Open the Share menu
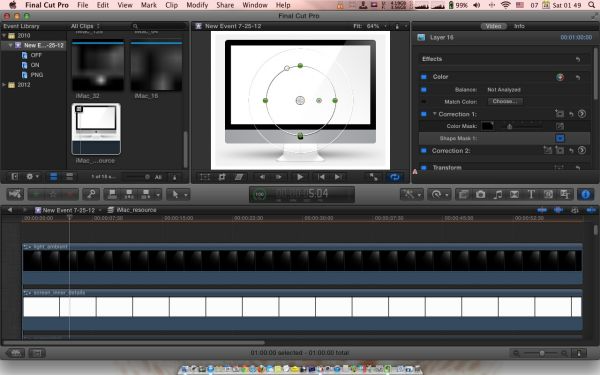Viewport: 600px width, 375px height. coord(225,5)
